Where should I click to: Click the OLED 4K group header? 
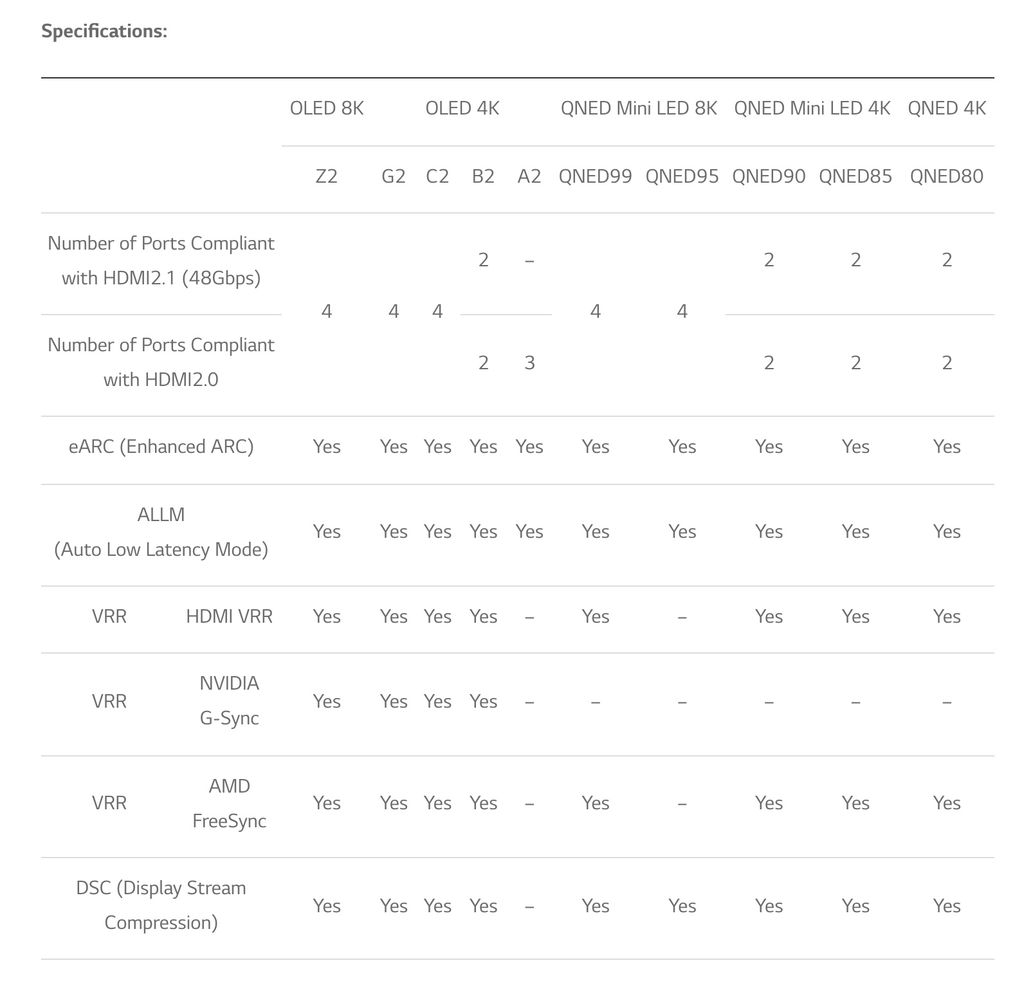(462, 108)
